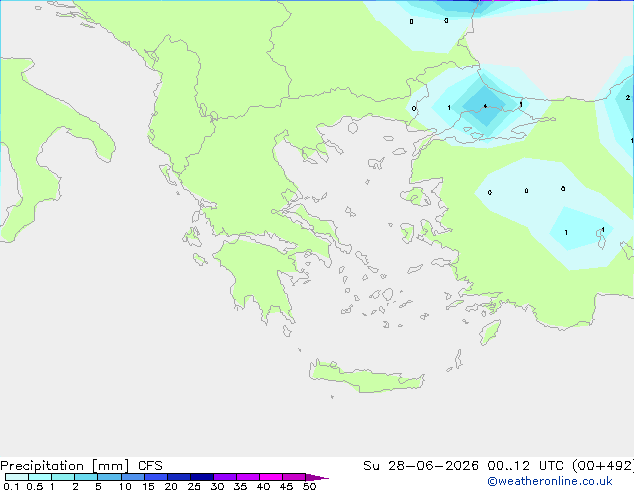Click the island of Crete on the map

(x=366, y=377)
